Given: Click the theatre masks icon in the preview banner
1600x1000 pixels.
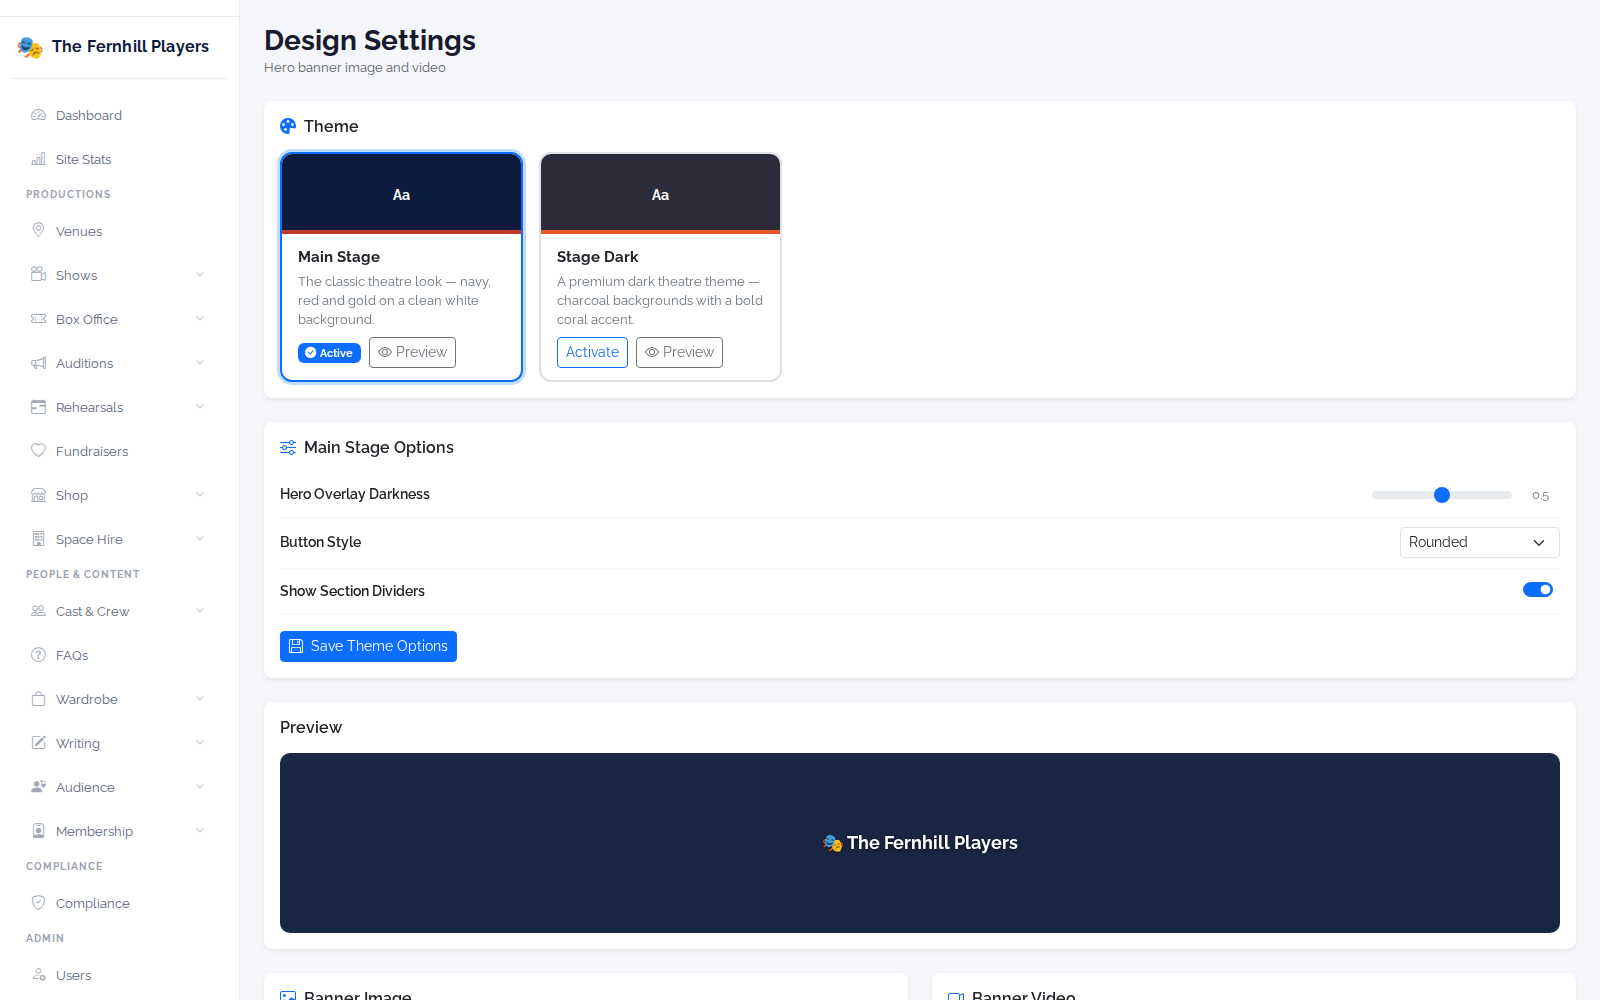Looking at the screenshot, I should coord(832,843).
